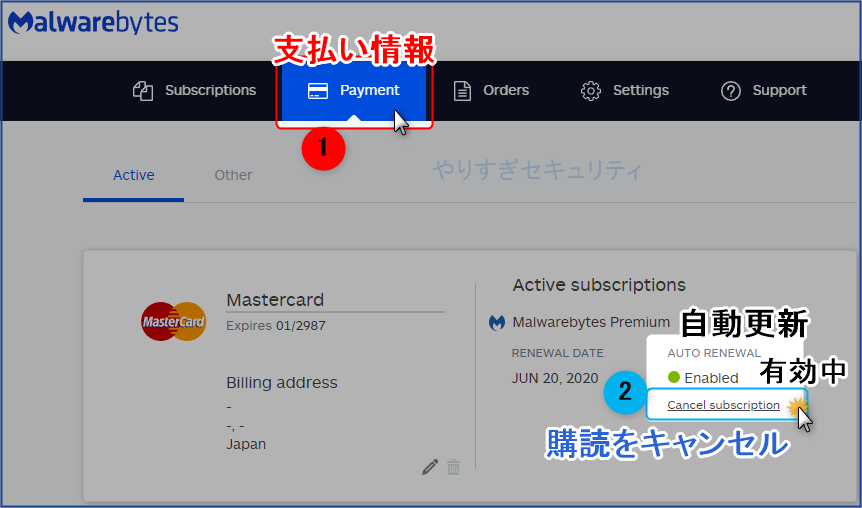Select the AUTO RENEWAL label
862x508 pixels.
[714, 353]
